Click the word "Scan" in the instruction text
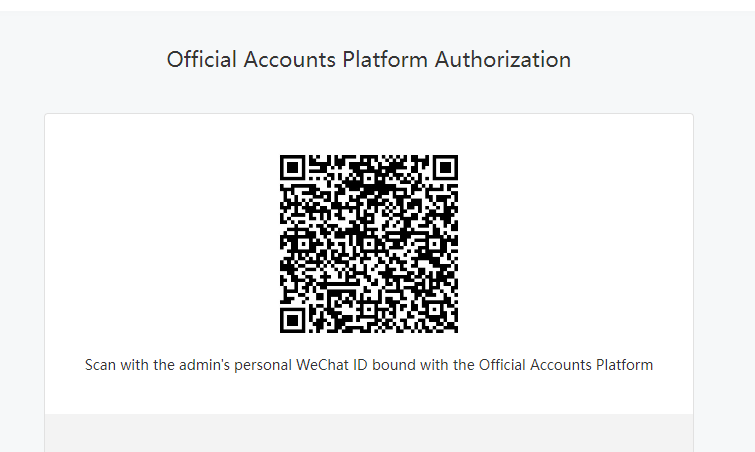Viewport: 755px width, 452px height. pos(101,365)
